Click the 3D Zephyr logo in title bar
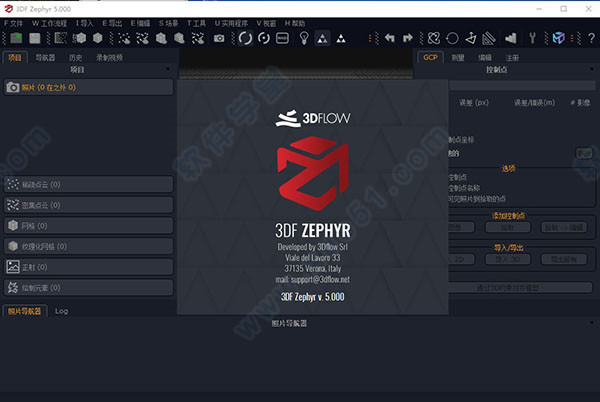Image resolution: width=600 pixels, height=402 pixels. (x=8, y=8)
